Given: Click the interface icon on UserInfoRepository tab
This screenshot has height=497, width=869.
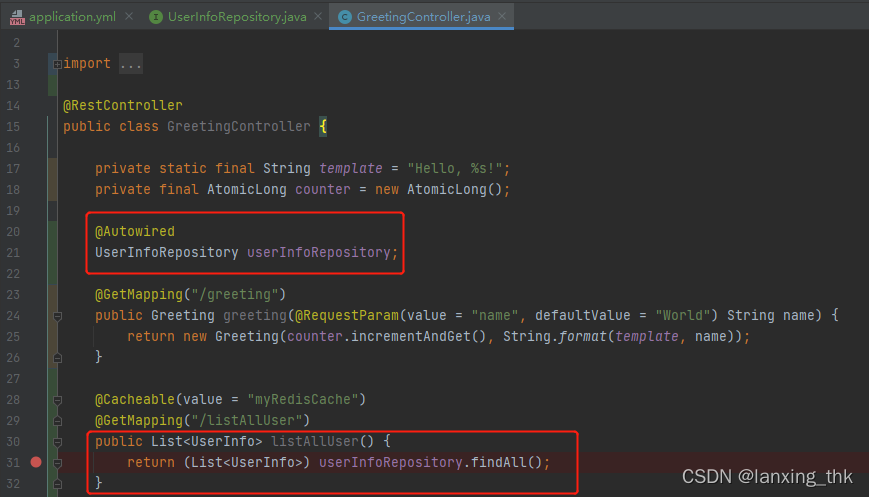Looking at the screenshot, I should (156, 17).
